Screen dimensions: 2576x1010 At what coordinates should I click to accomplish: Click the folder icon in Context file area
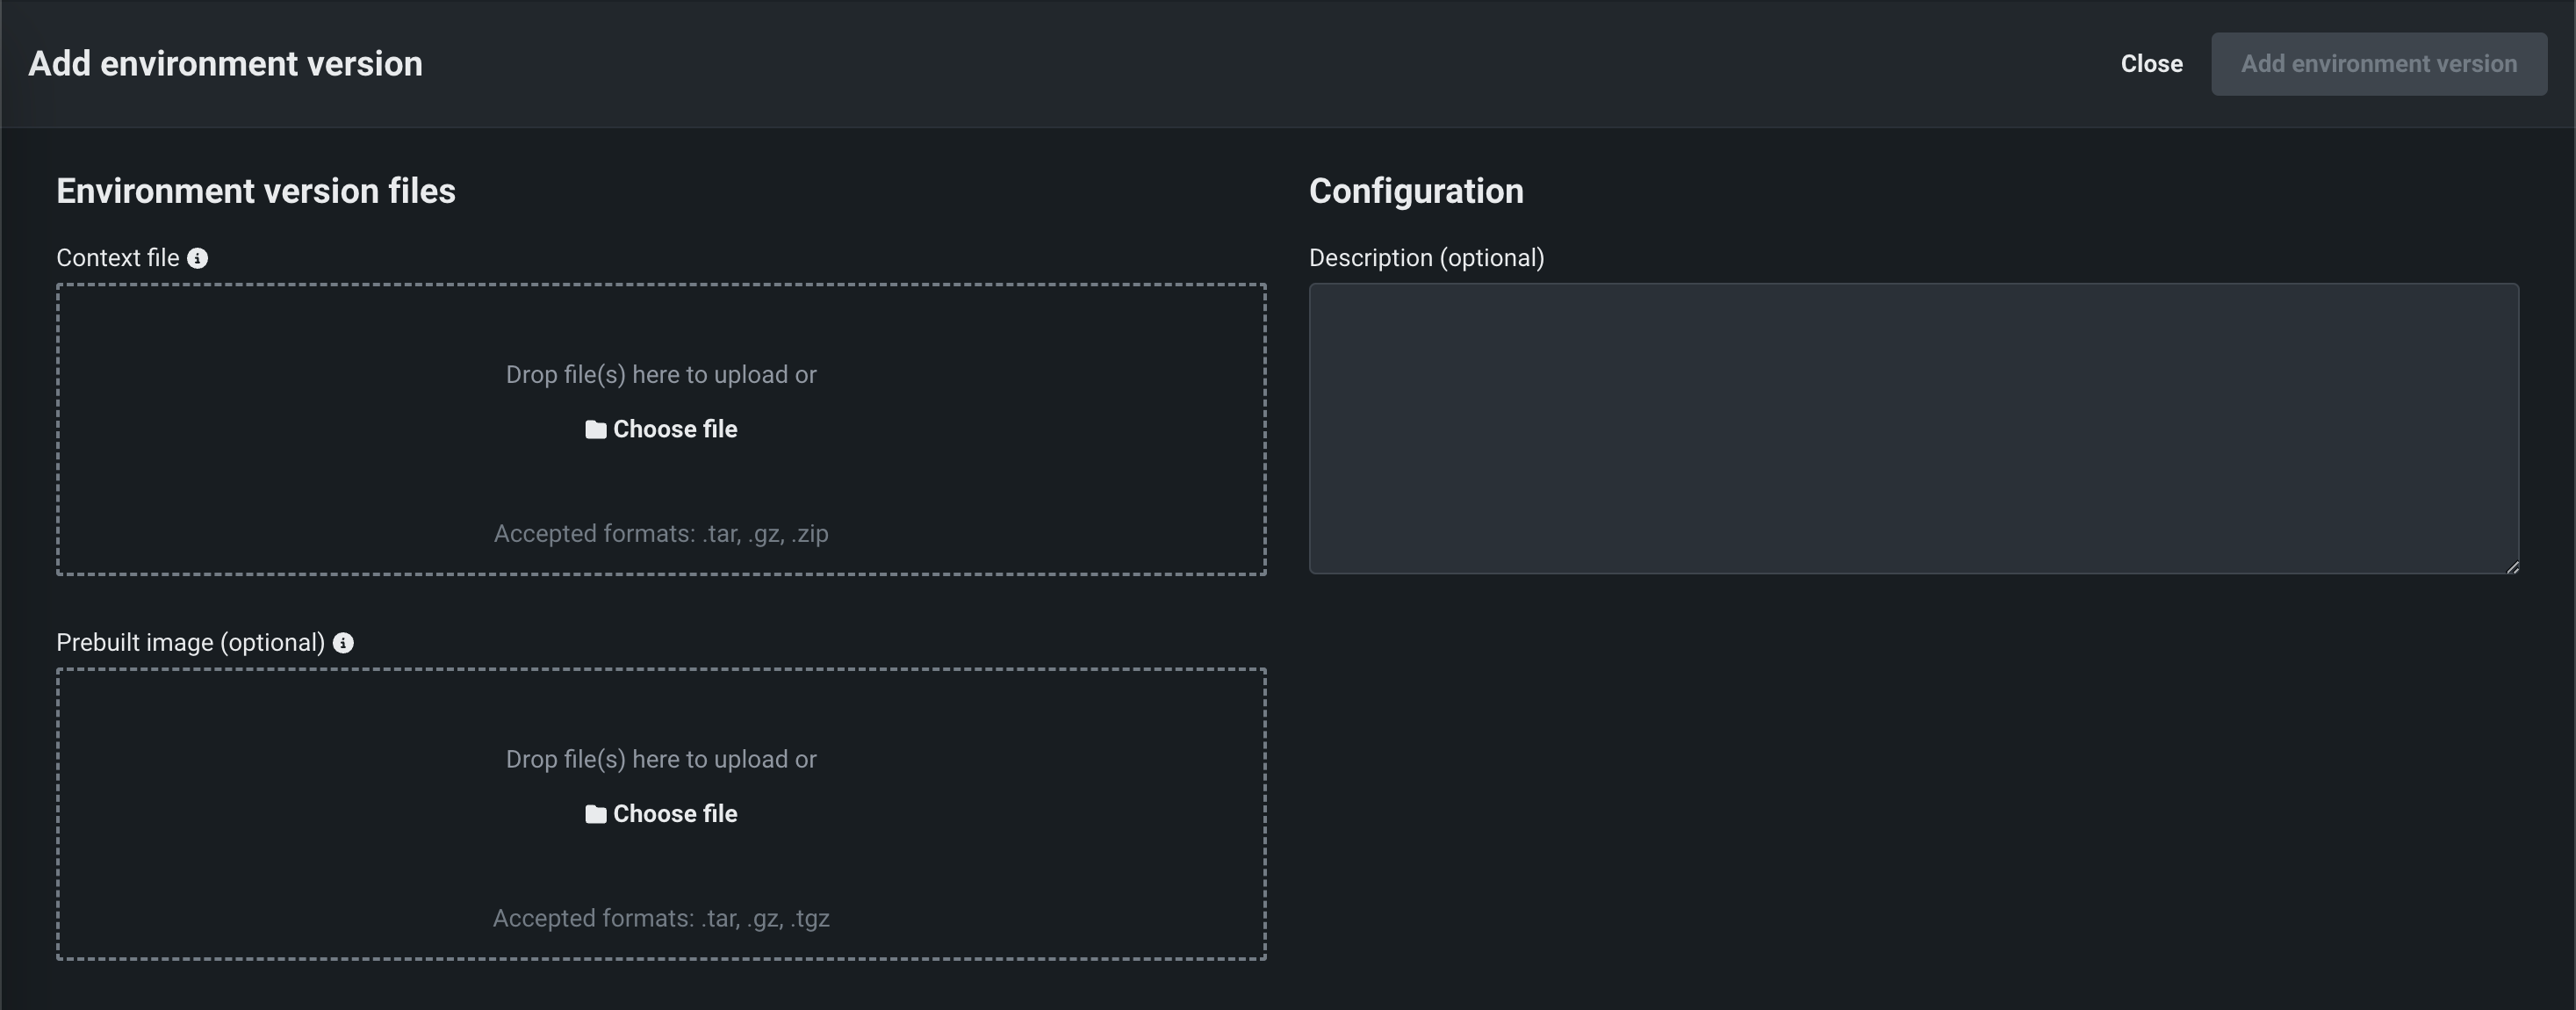tap(596, 430)
